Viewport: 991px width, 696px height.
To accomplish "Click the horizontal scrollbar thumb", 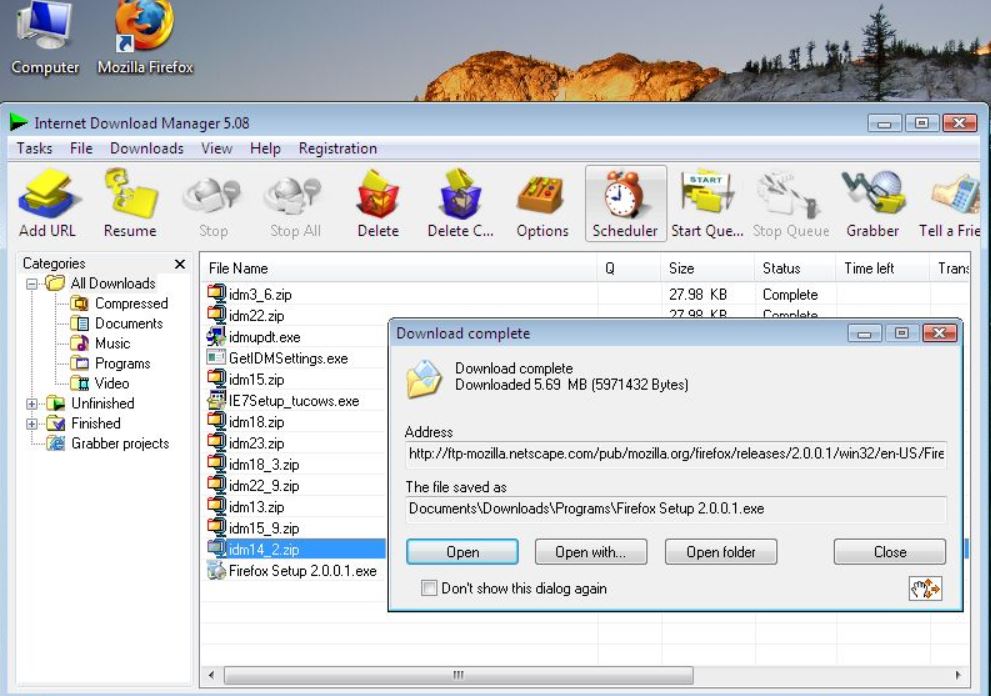I will tap(459, 675).
